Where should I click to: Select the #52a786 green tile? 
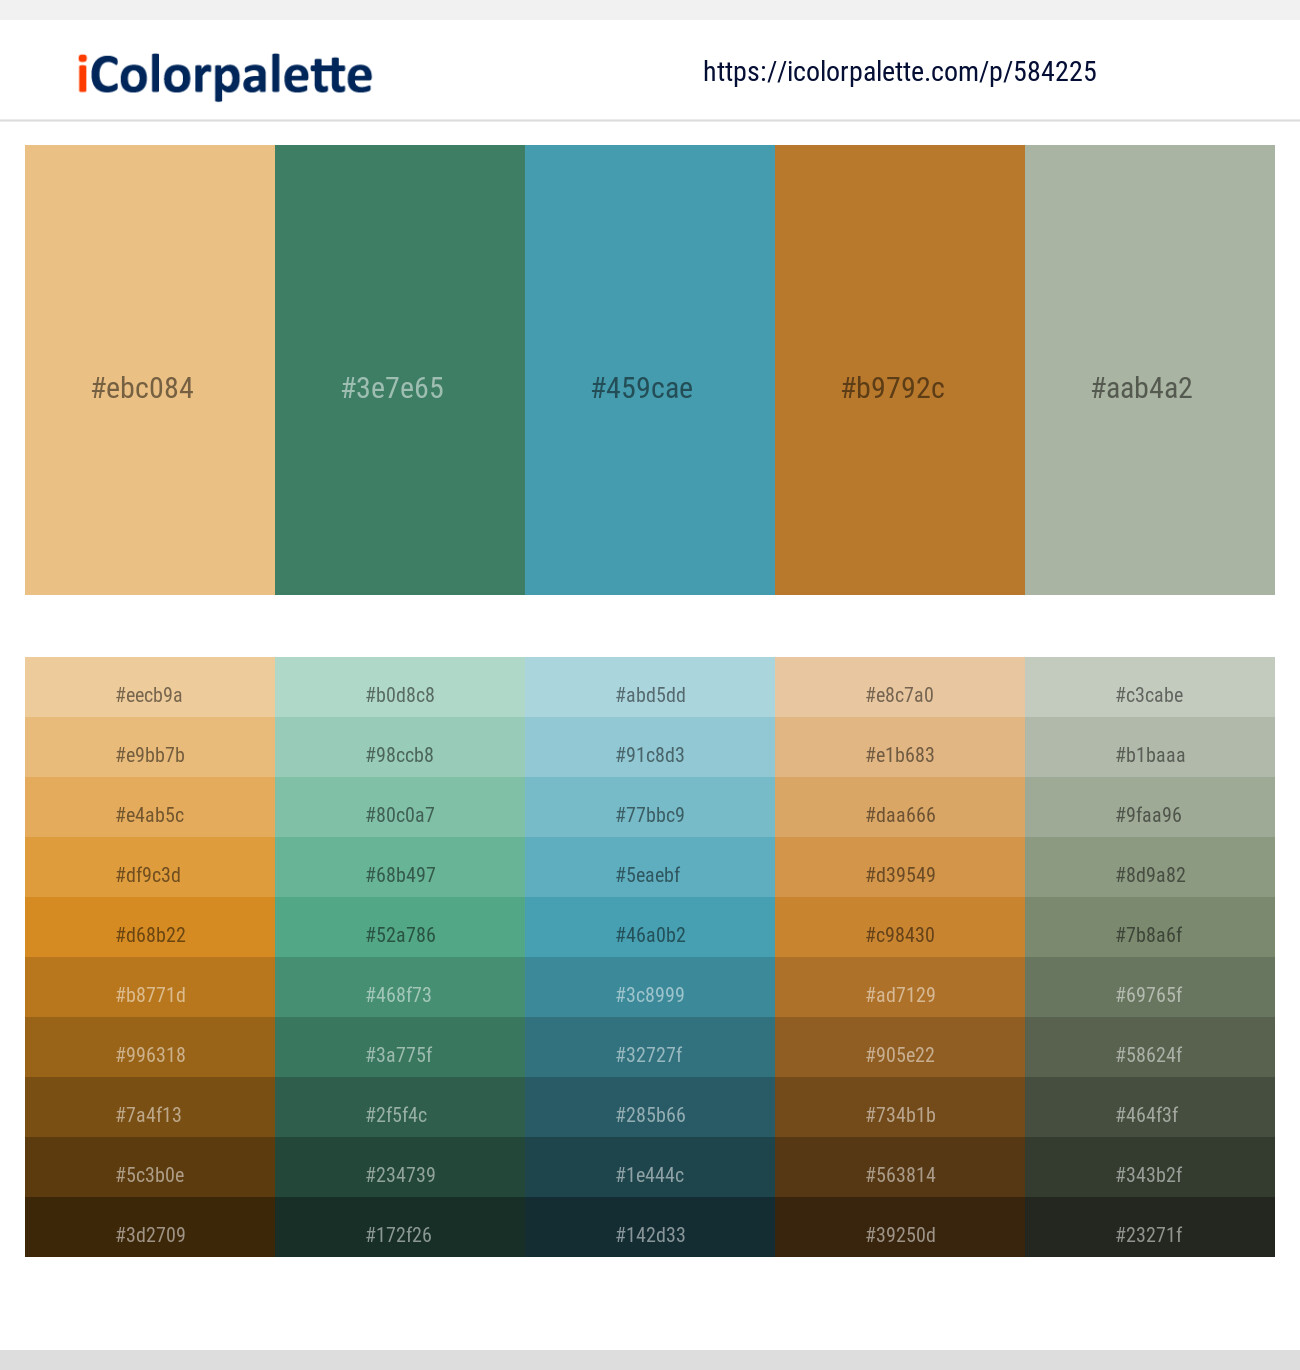pos(399,934)
